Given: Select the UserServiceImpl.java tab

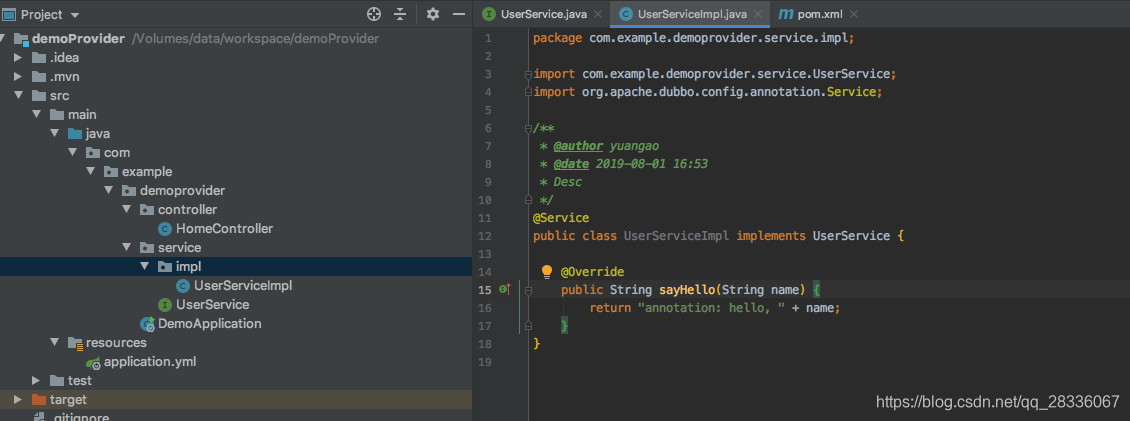Looking at the screenshot, I should click(691, 14).
